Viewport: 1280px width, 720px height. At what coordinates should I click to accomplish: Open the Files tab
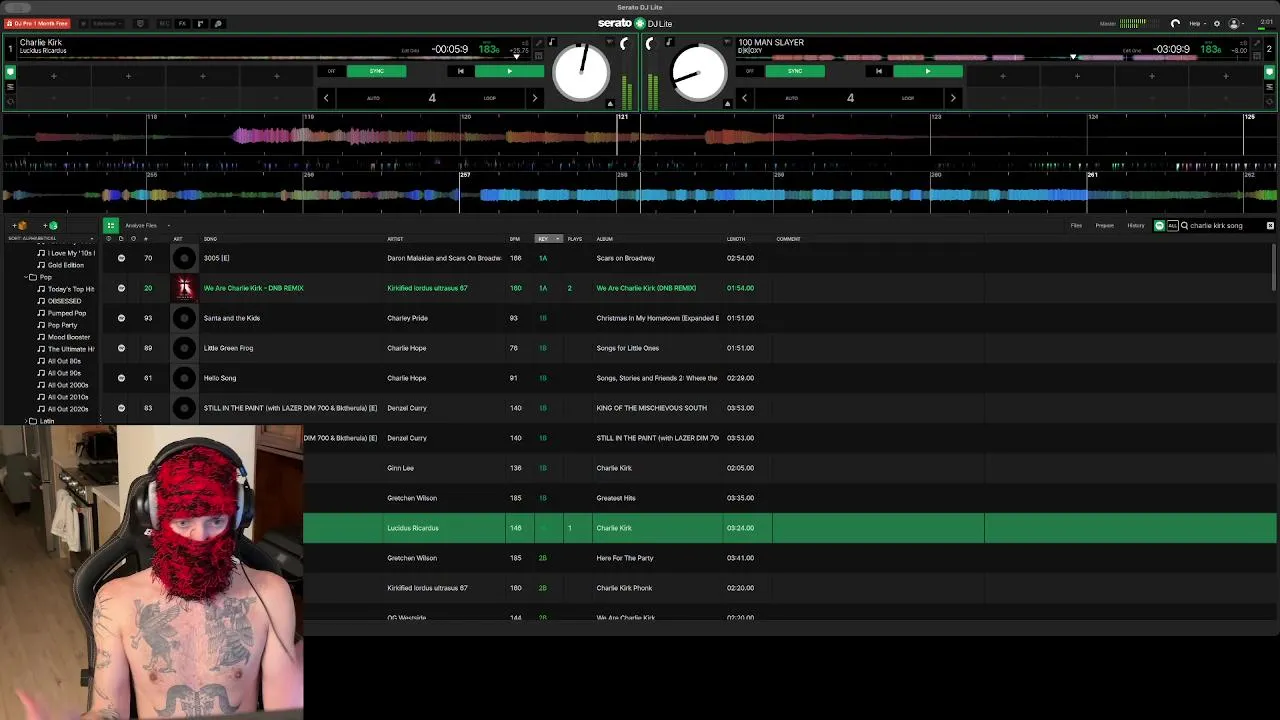[x=1076, y=226]
